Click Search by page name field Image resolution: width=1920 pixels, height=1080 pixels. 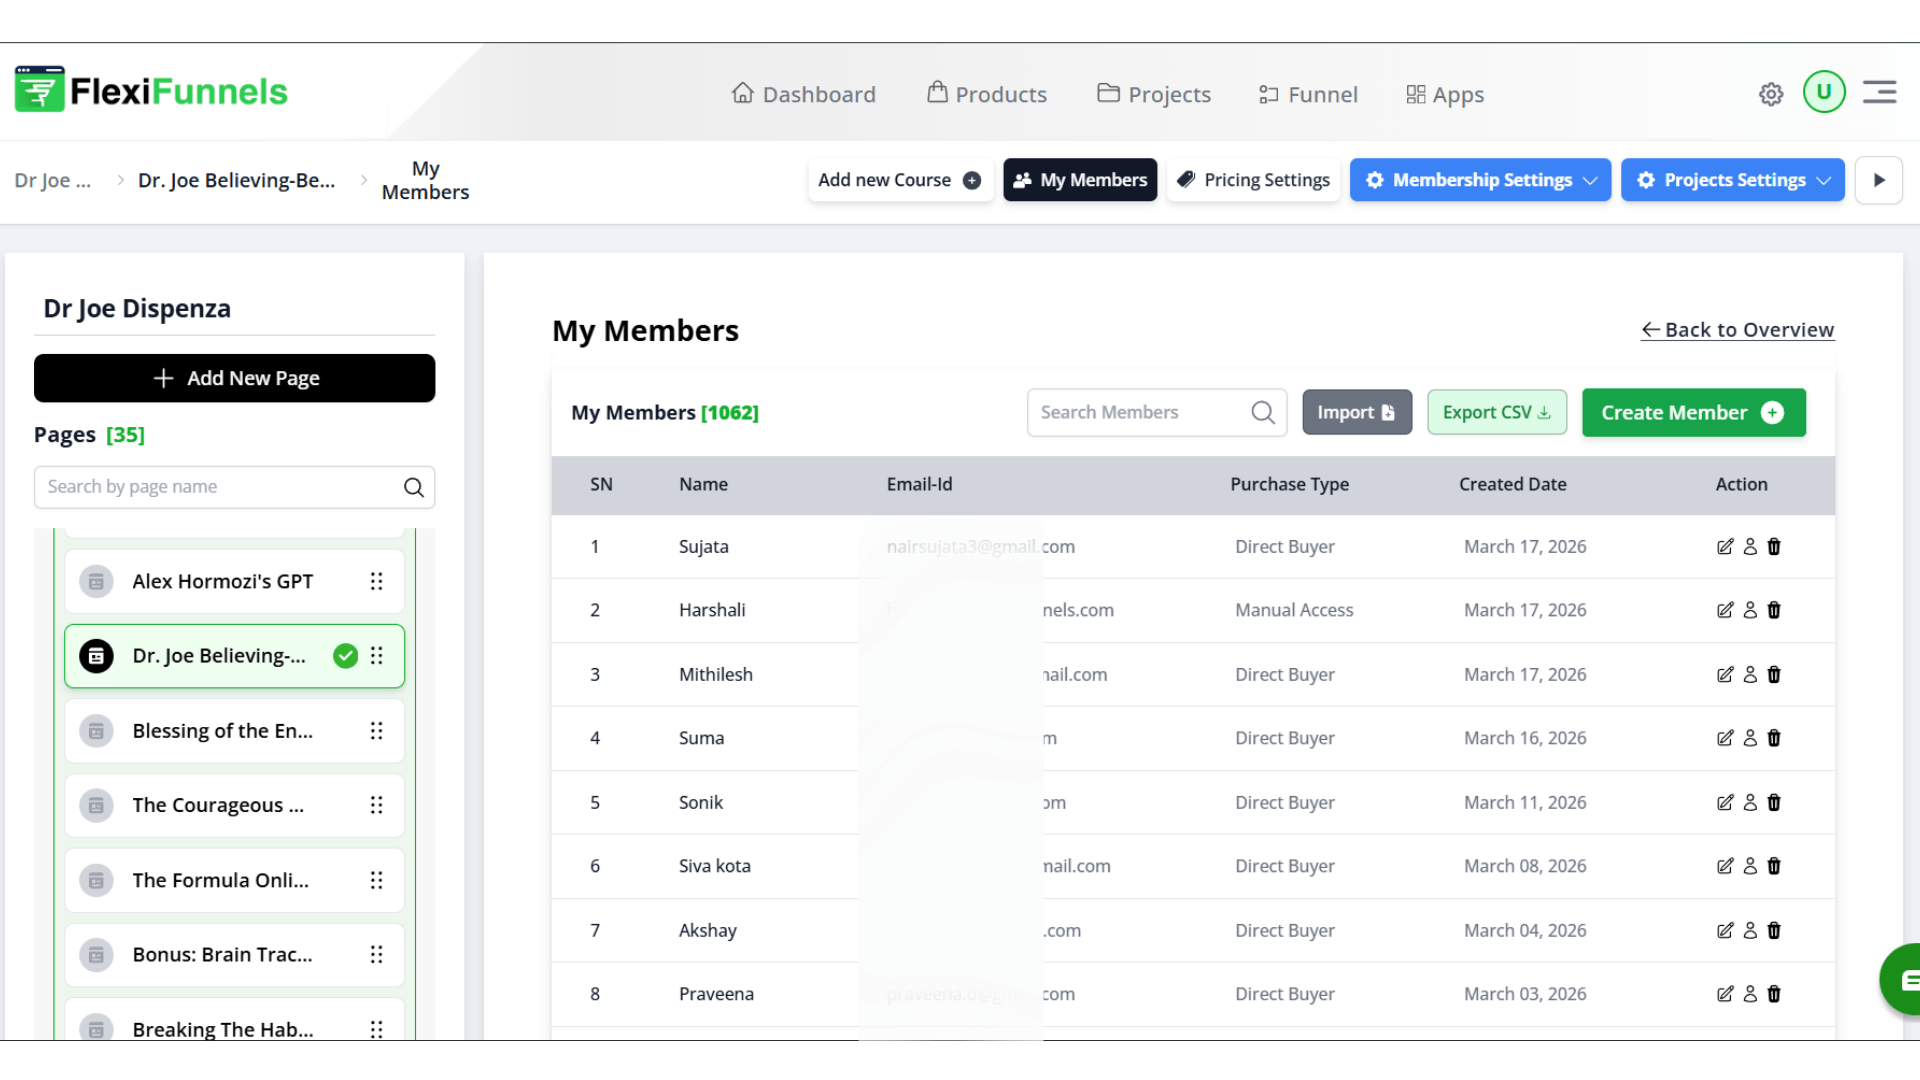pyautogui.click(x=220, y=487)
